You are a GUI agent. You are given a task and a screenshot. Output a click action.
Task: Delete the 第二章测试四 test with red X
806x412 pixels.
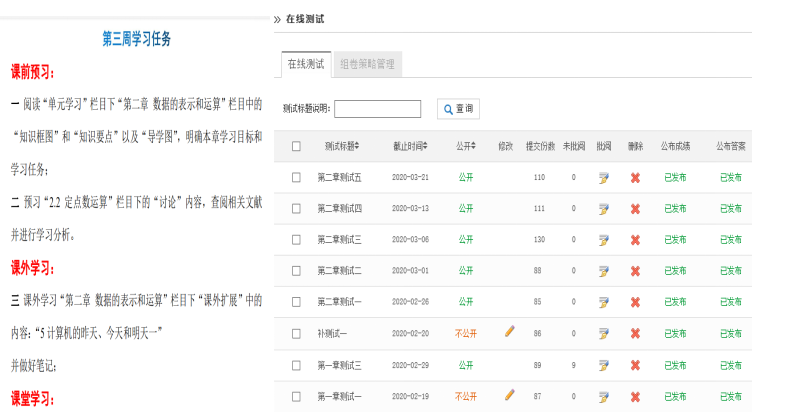click(x=634, y=209)
